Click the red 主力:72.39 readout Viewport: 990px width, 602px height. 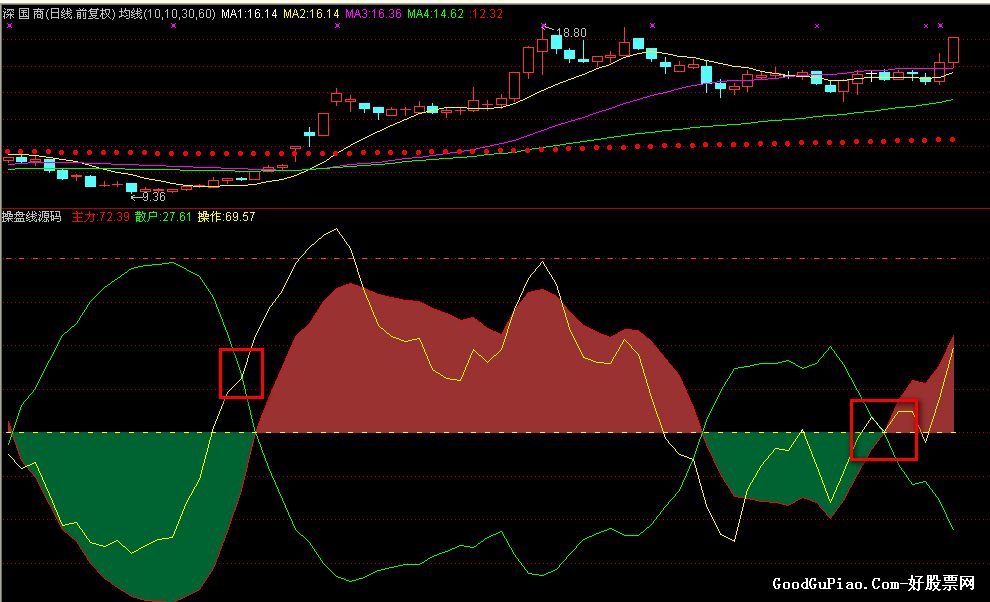pyautogui.click(x=100, y=217)
